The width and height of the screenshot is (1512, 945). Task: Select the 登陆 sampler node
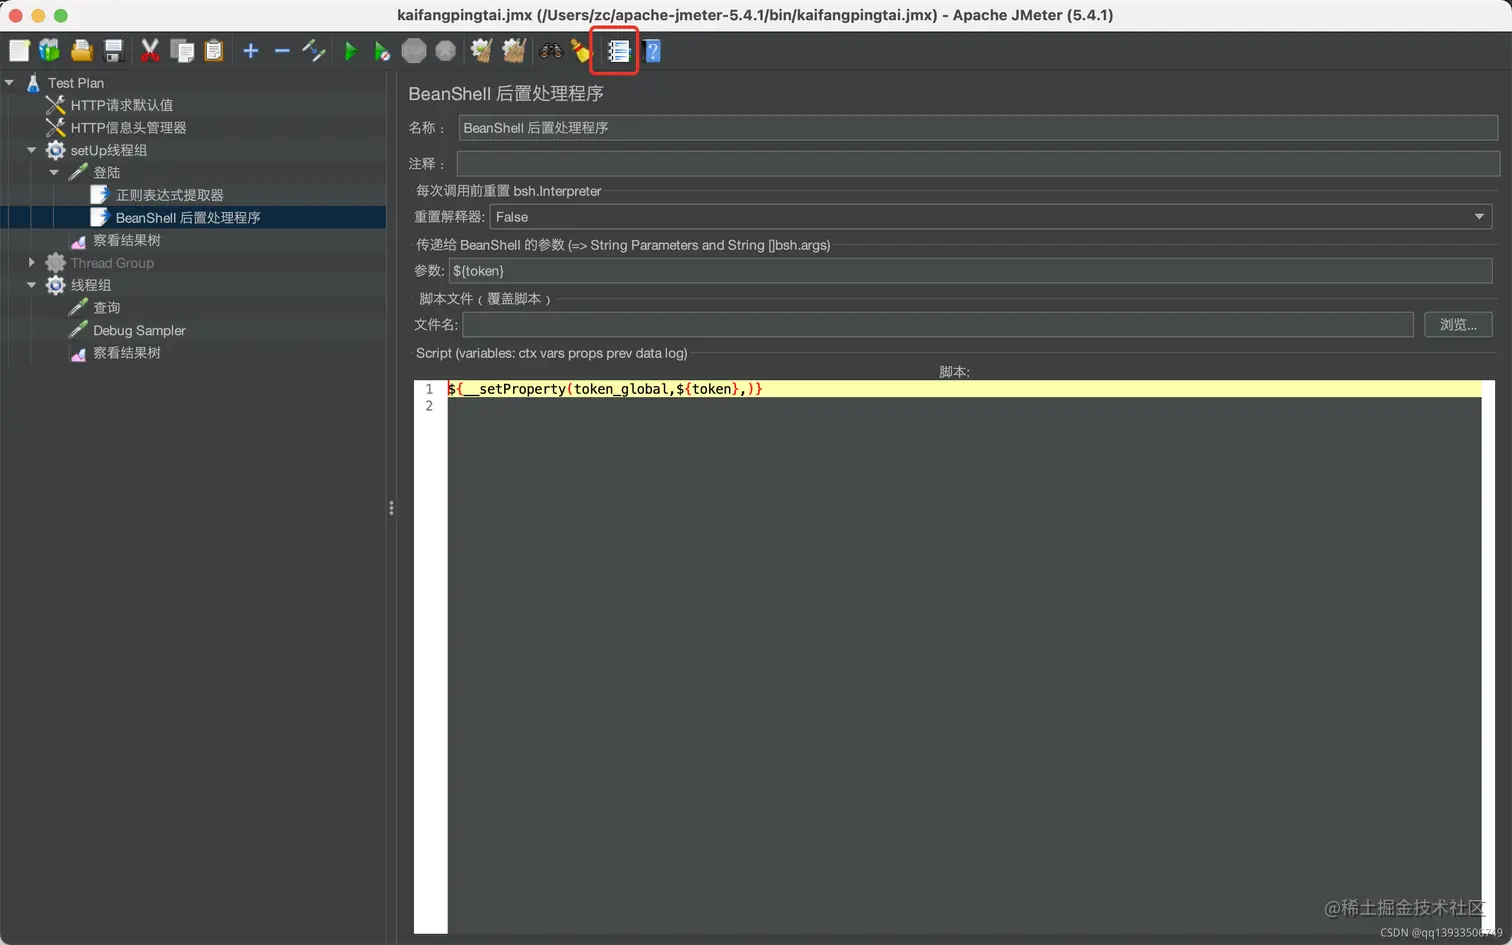pos(106,173)
